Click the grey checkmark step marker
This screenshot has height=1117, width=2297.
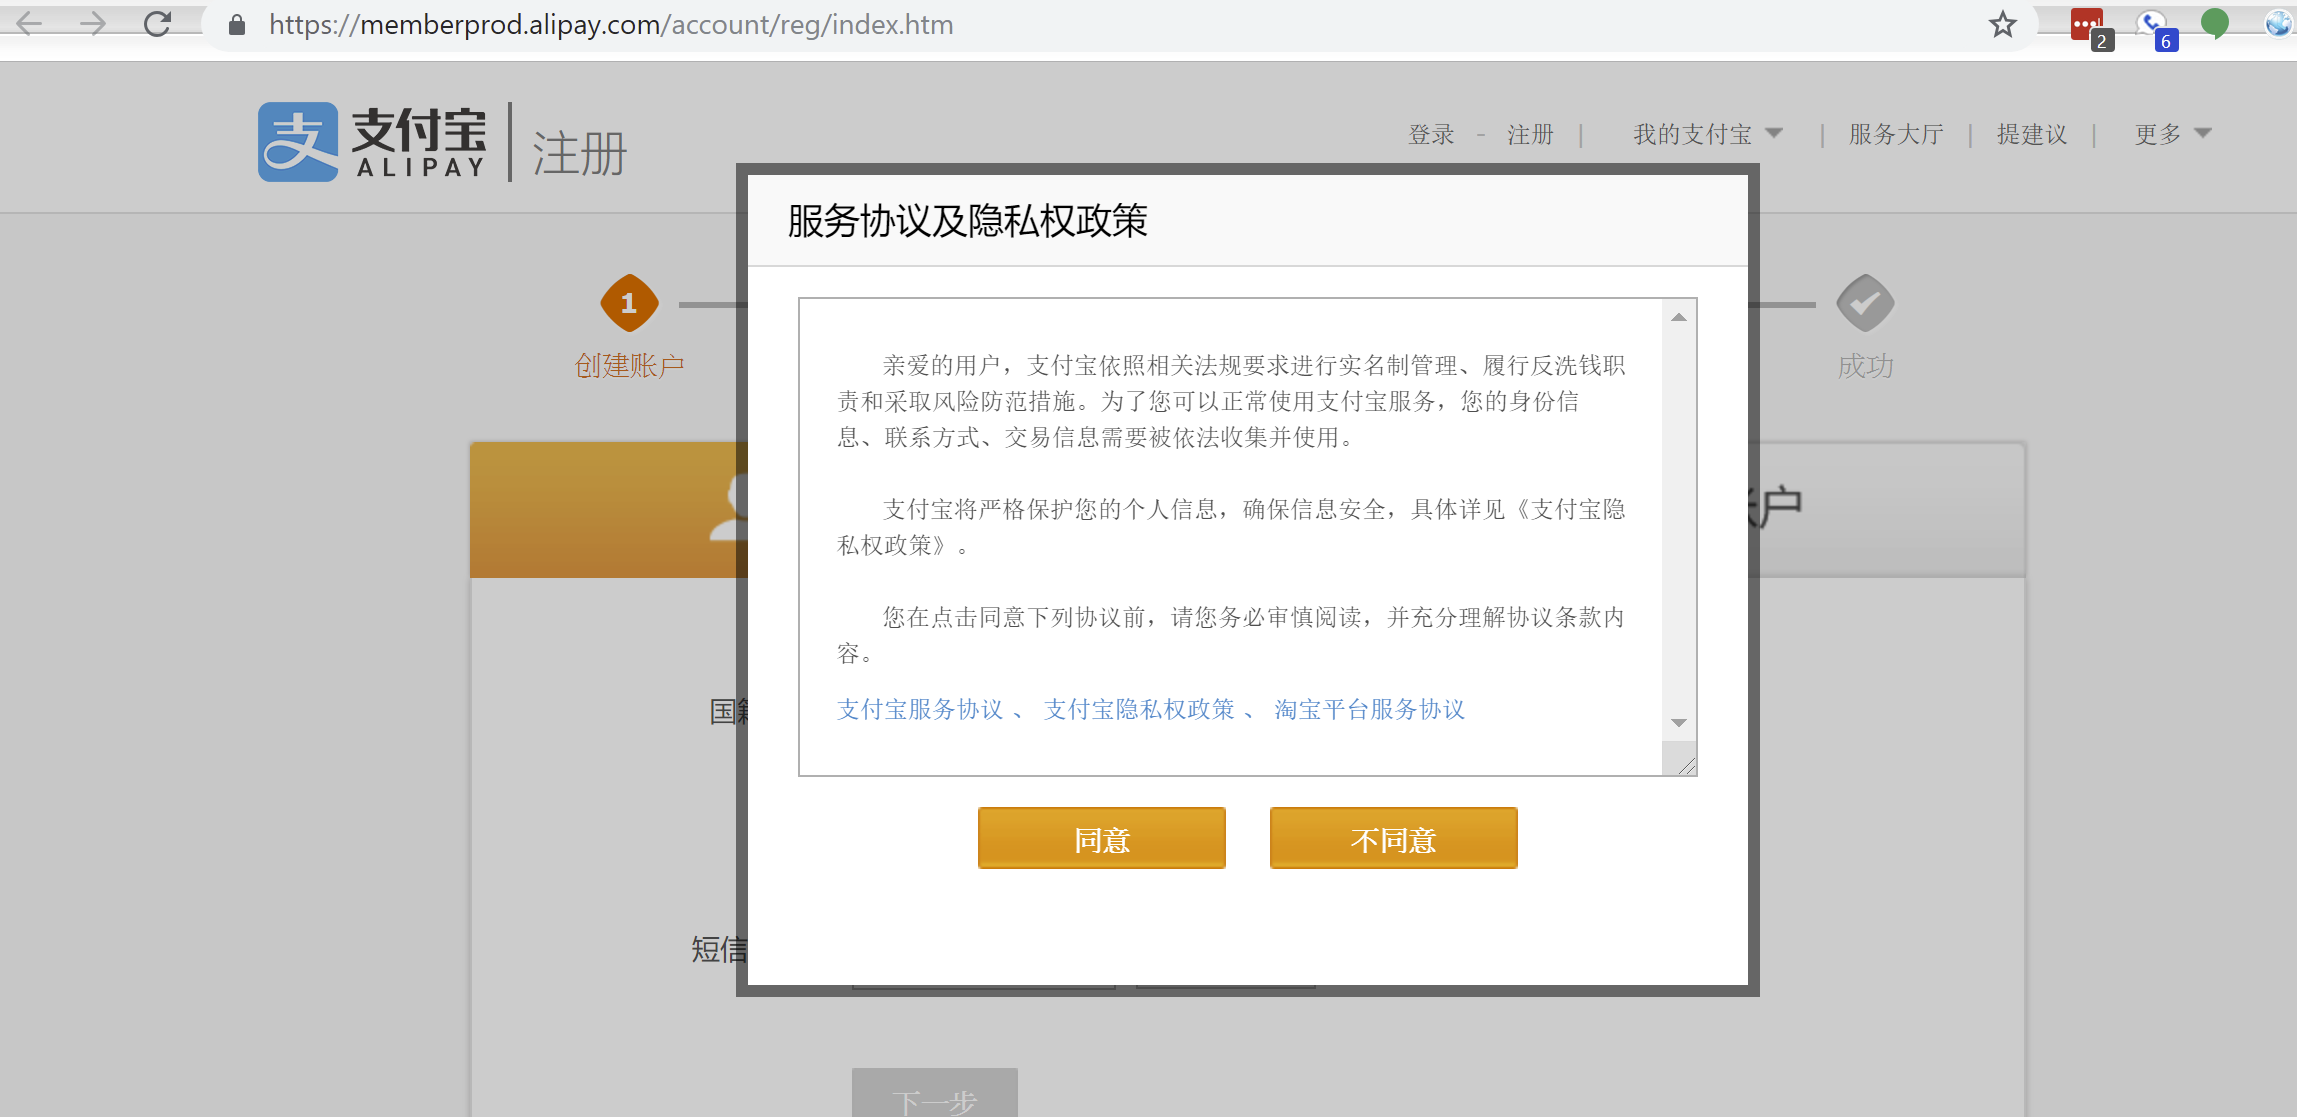coord(1866,303)
